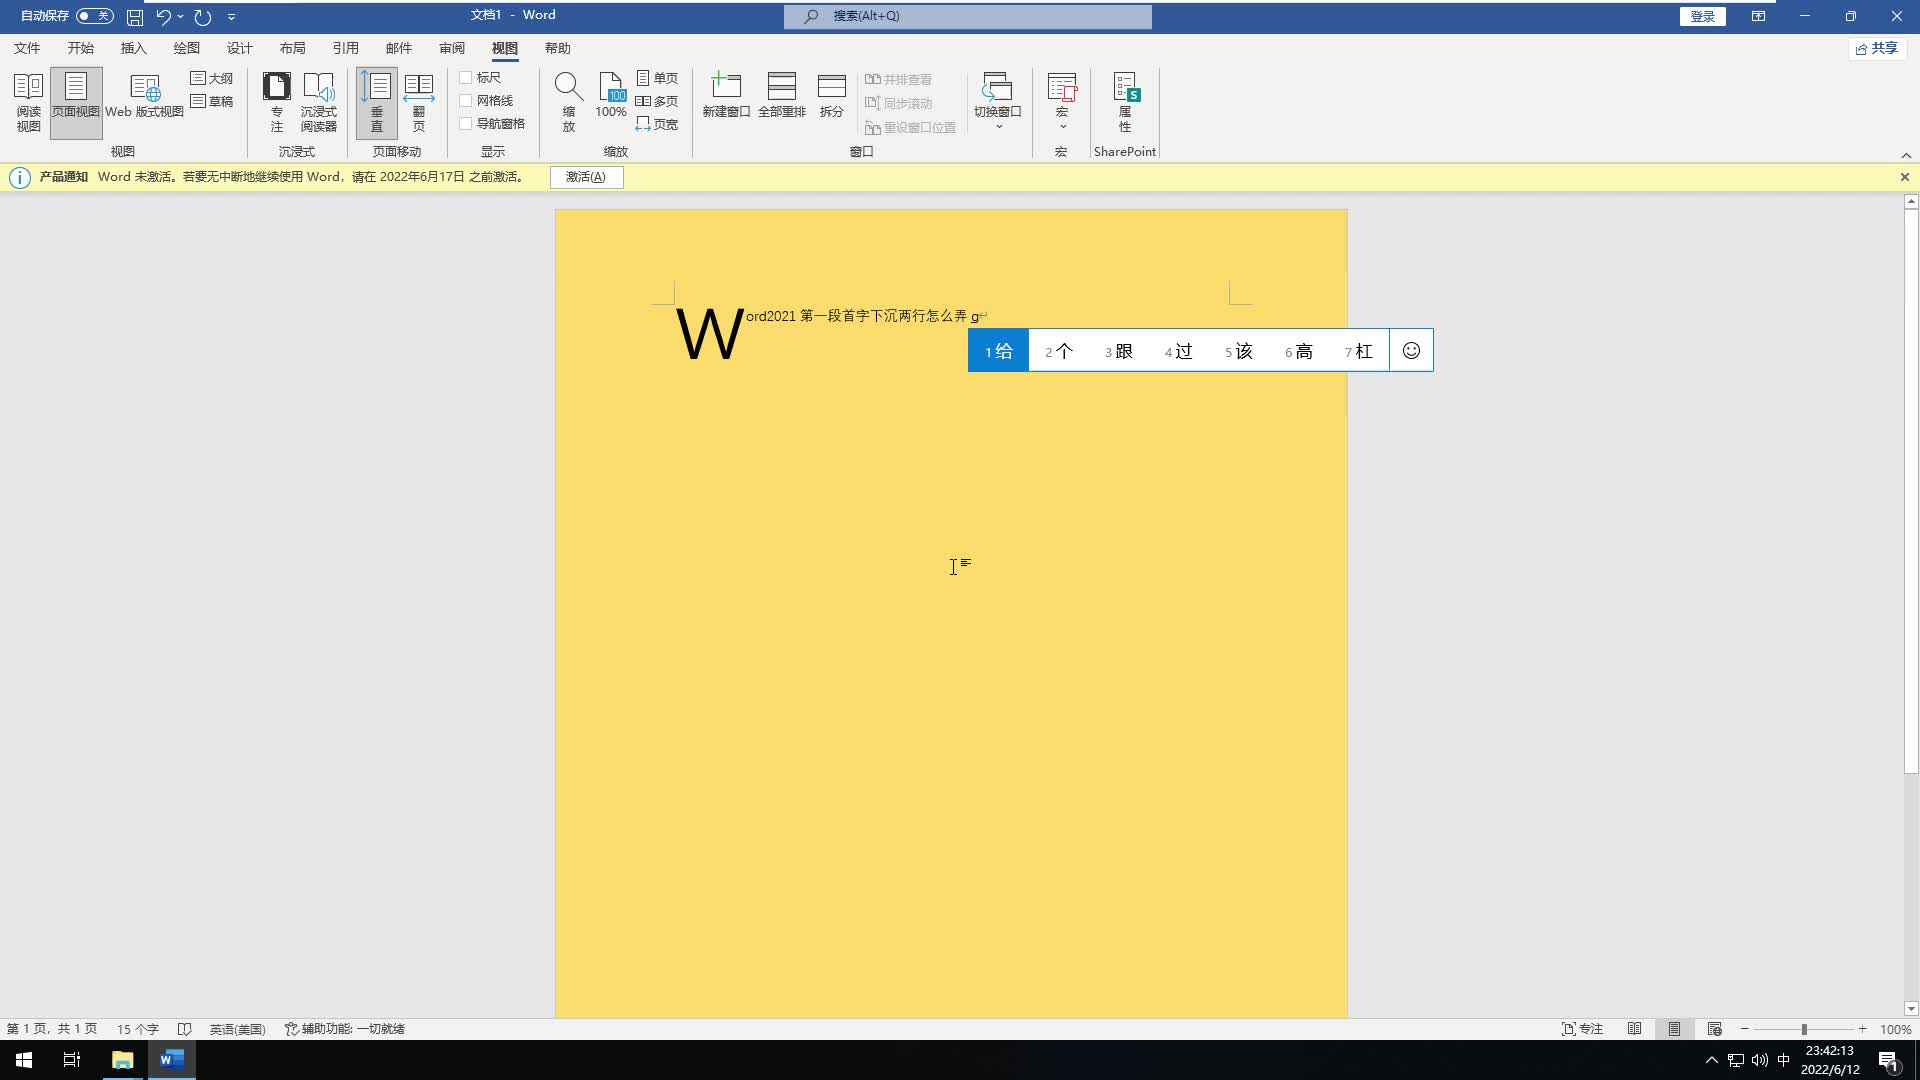Choose Multiple Pages (多页) zoom
1920x1080 pixels.
pyautogui.click(x=657, y=101)
